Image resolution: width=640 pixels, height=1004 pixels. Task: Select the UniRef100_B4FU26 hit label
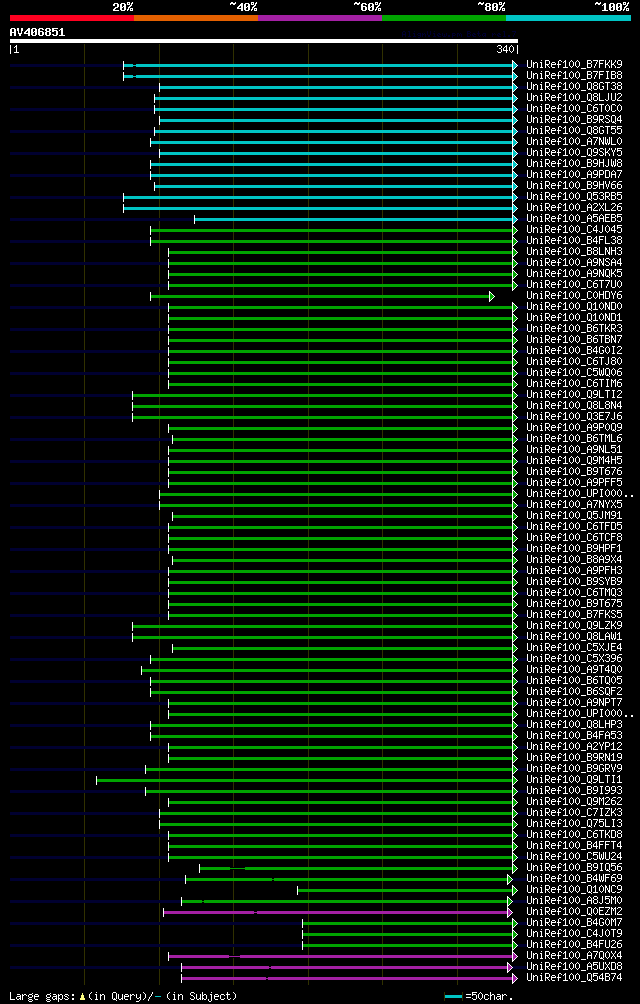(574, 944)
